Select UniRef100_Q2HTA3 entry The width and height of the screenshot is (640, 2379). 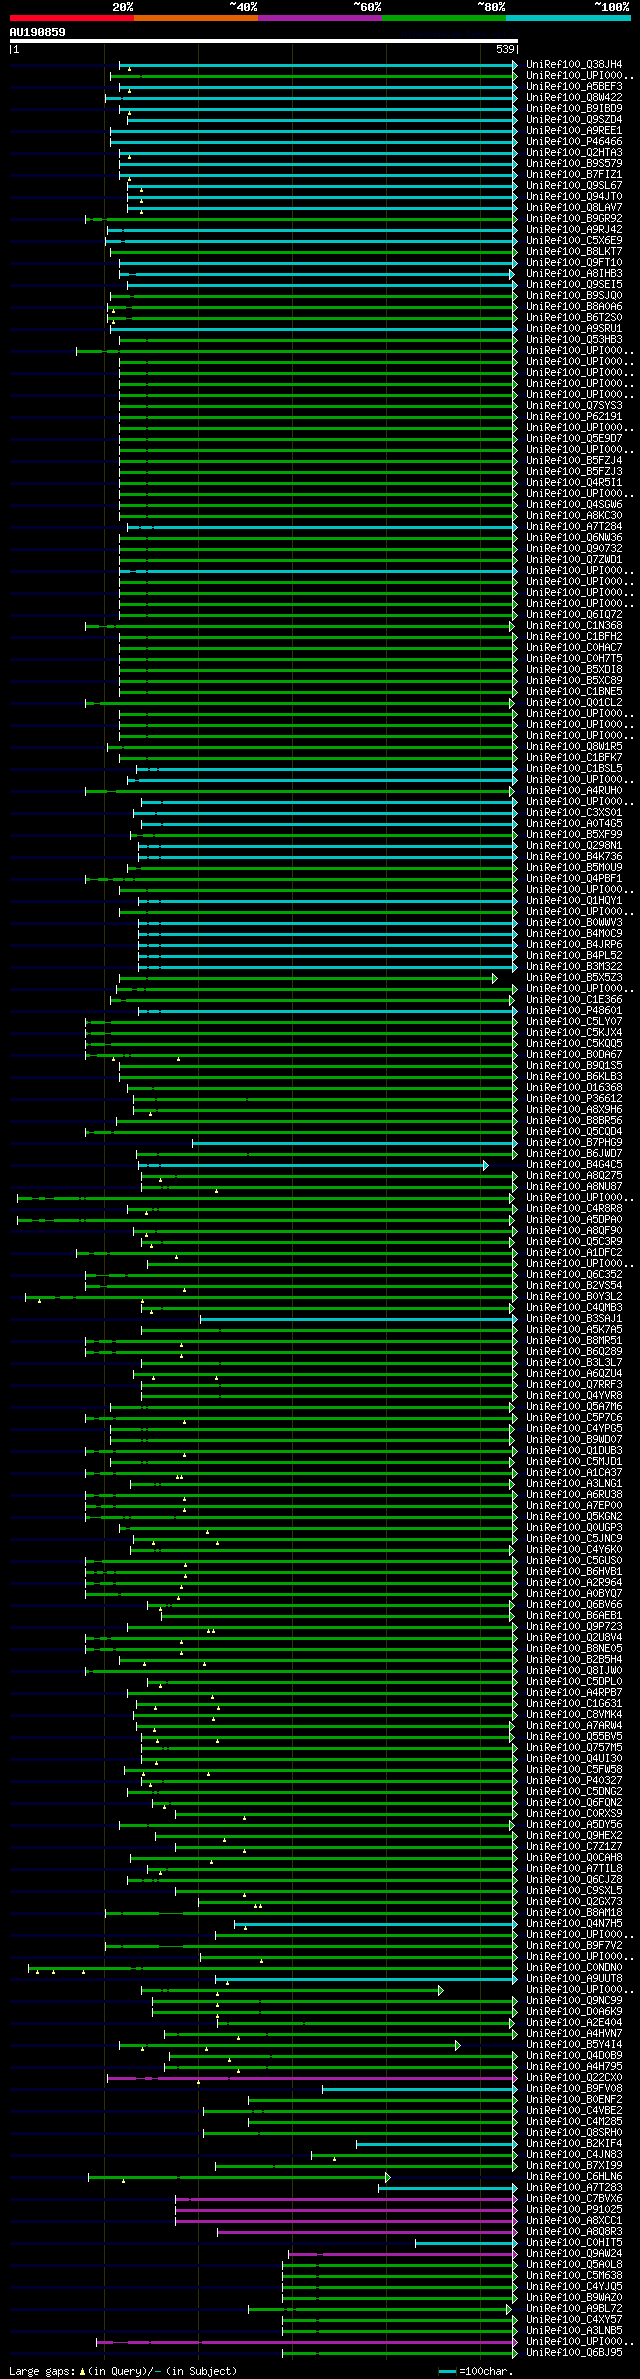574,153
